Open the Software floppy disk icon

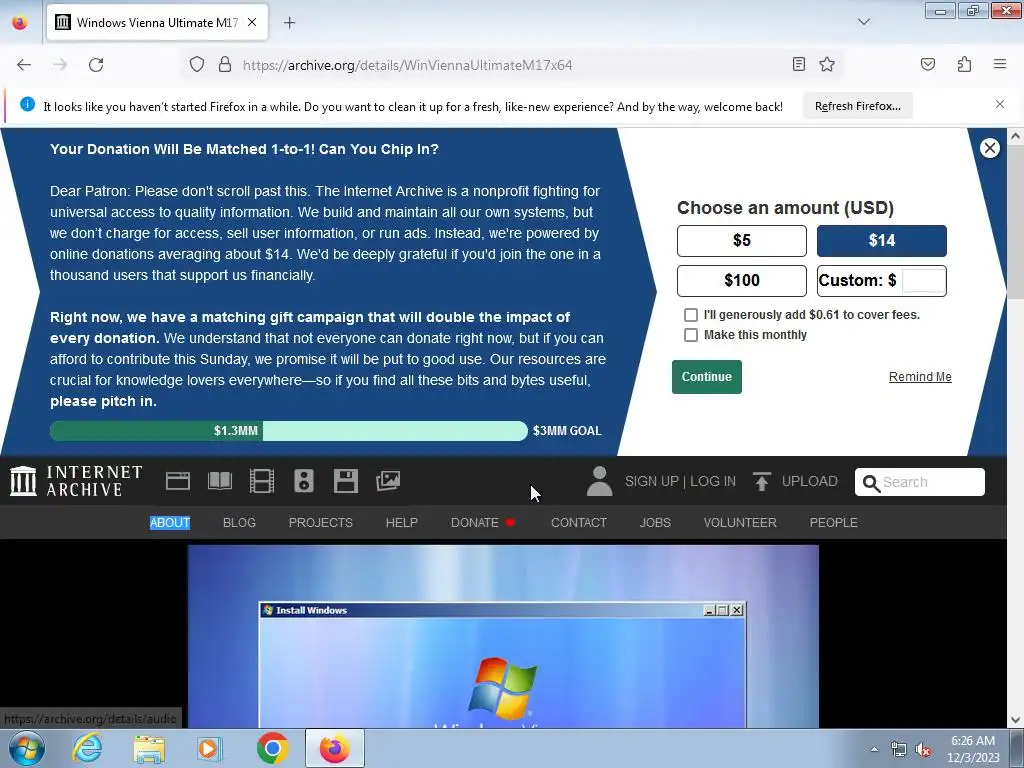[345, 481]
